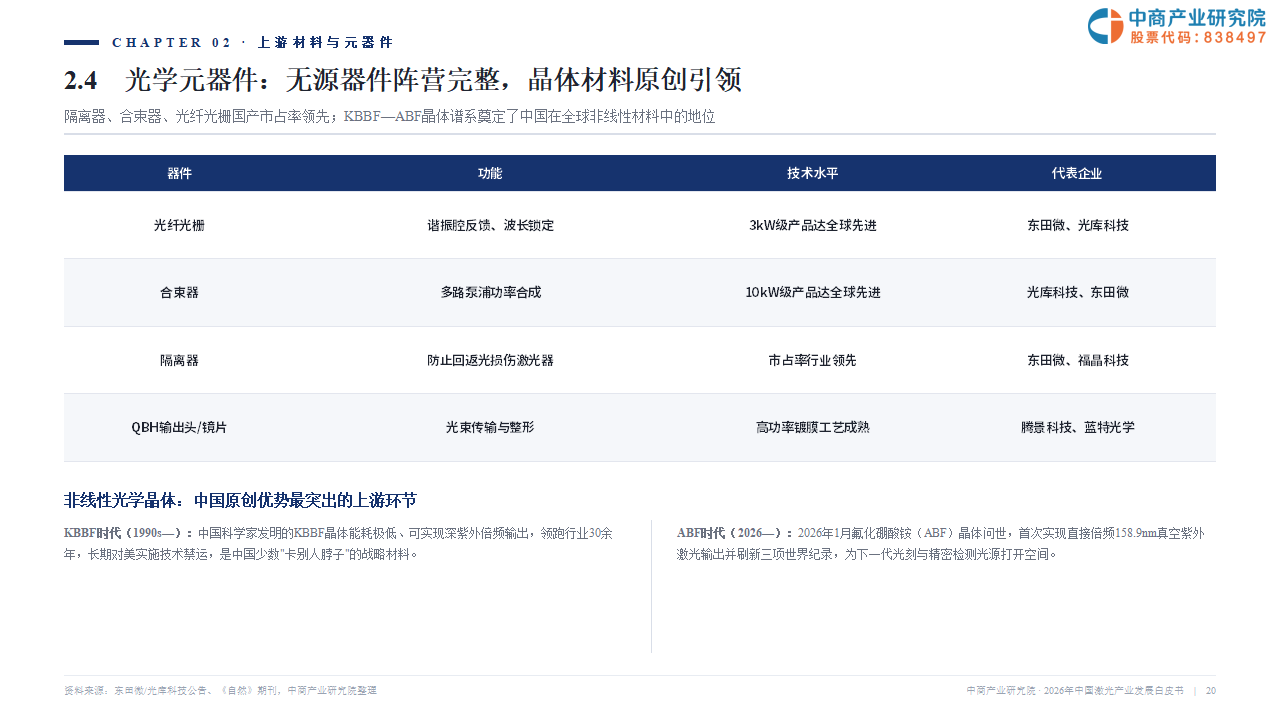Select the 合束器 cell
This screenshot has width=1280, height=720.
coord(179,293)
